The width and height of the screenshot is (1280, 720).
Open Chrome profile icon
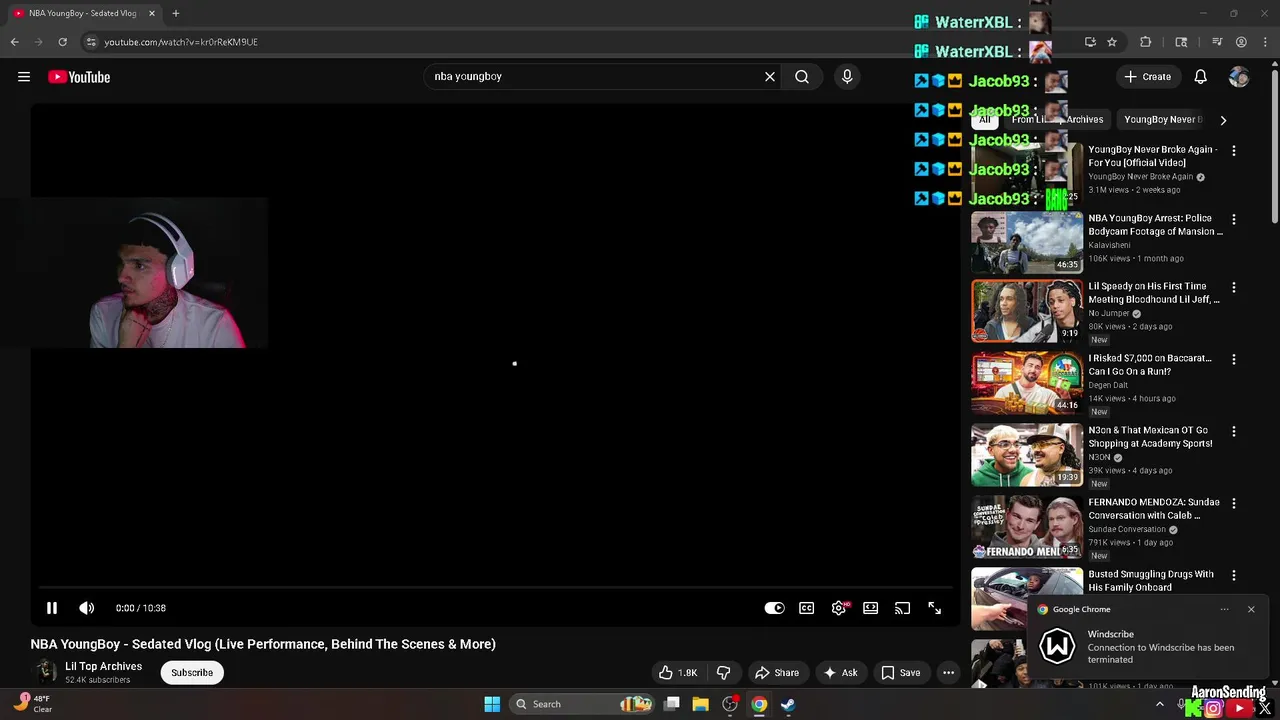(x=1241, y=42)
